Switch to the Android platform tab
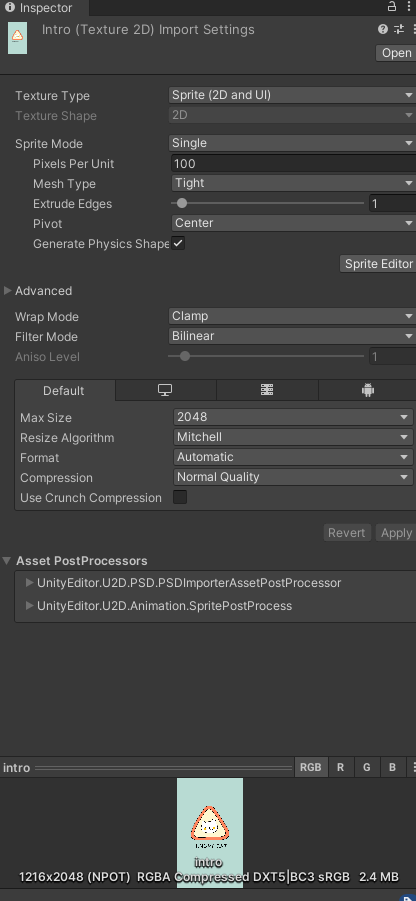Screen dimensions: 416x901 [368, 390]
